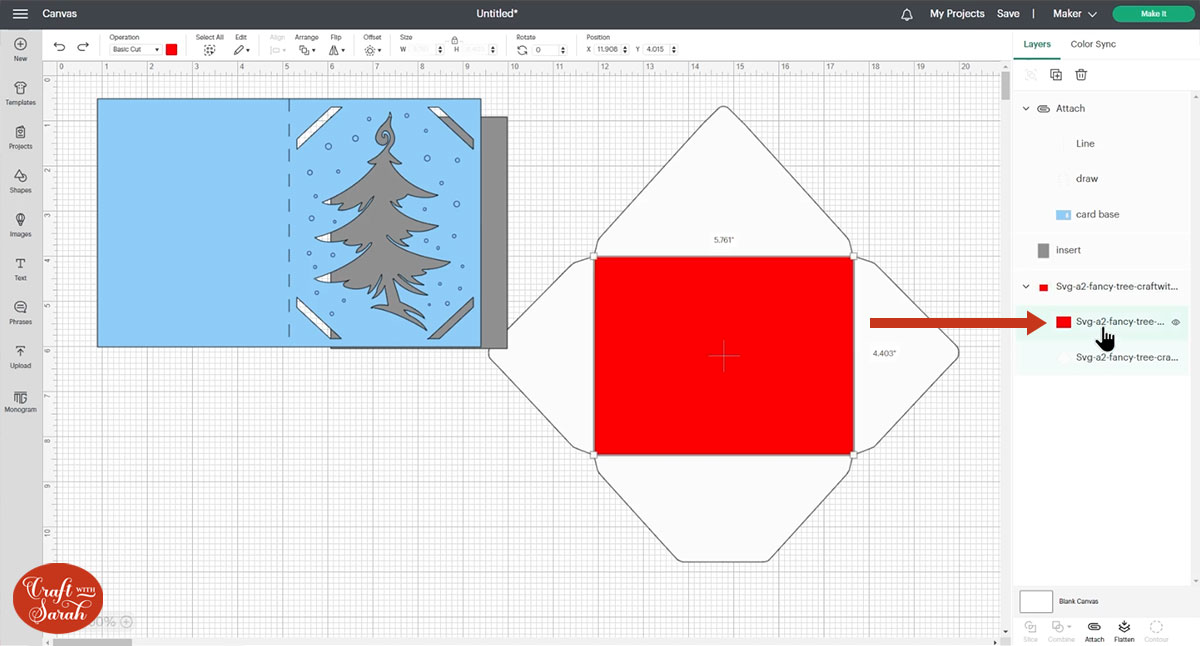Open My Projects
Viewport: 1200px width, 646px height.
(x=957, y=14)
